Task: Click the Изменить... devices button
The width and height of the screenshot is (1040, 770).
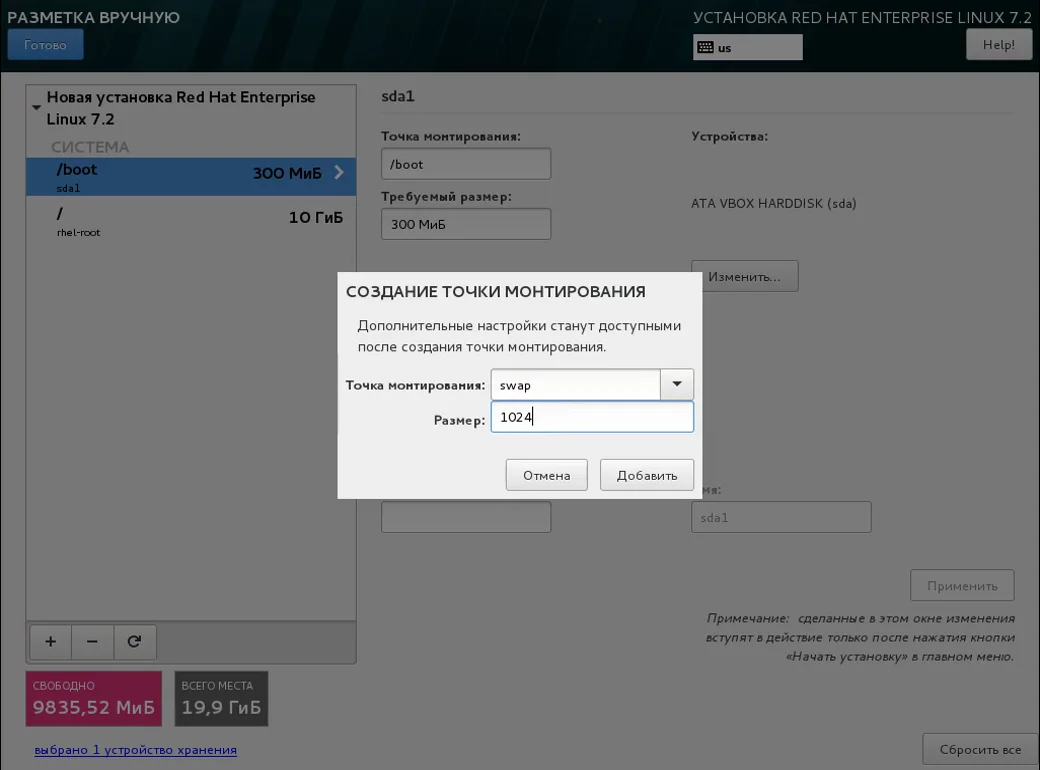Action: (x=744, y=277)
